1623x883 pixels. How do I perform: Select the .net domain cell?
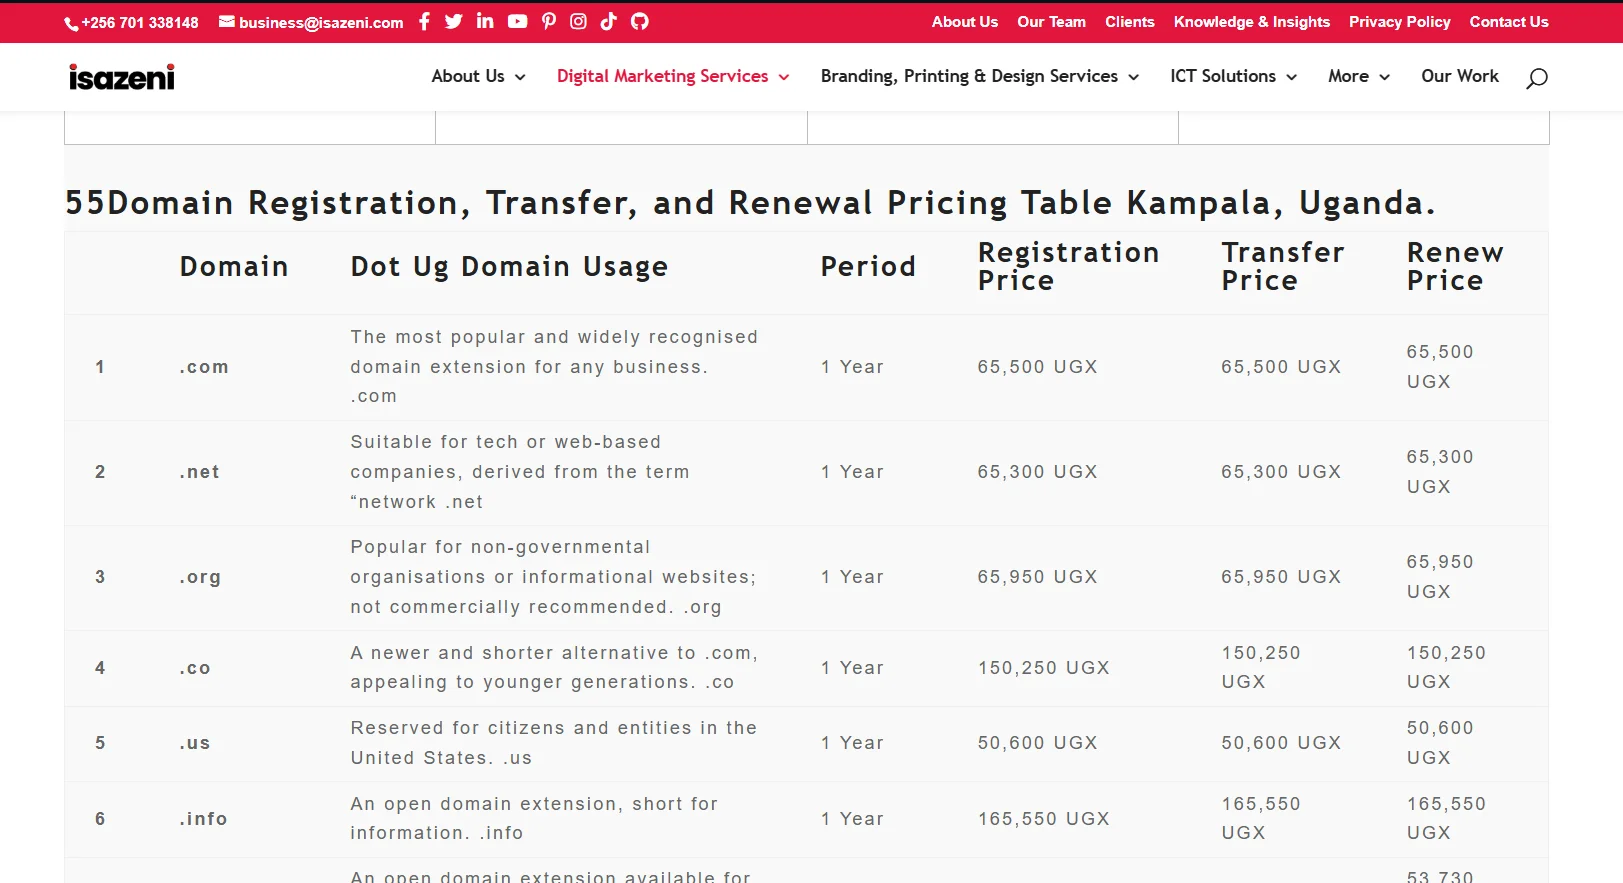(200, 472)
